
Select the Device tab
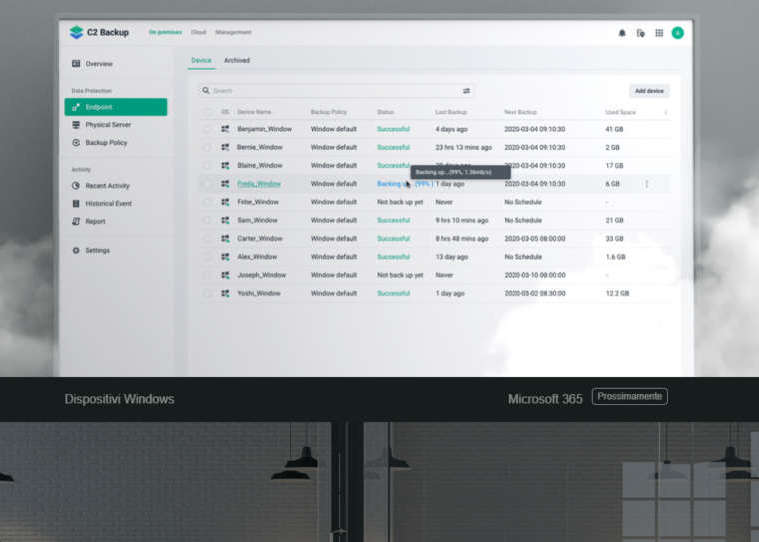(201, 60)
